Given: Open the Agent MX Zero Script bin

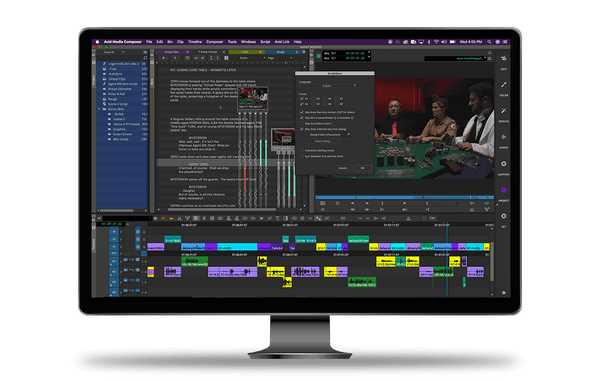Looking at the screenshot, I should coord(122,84).
